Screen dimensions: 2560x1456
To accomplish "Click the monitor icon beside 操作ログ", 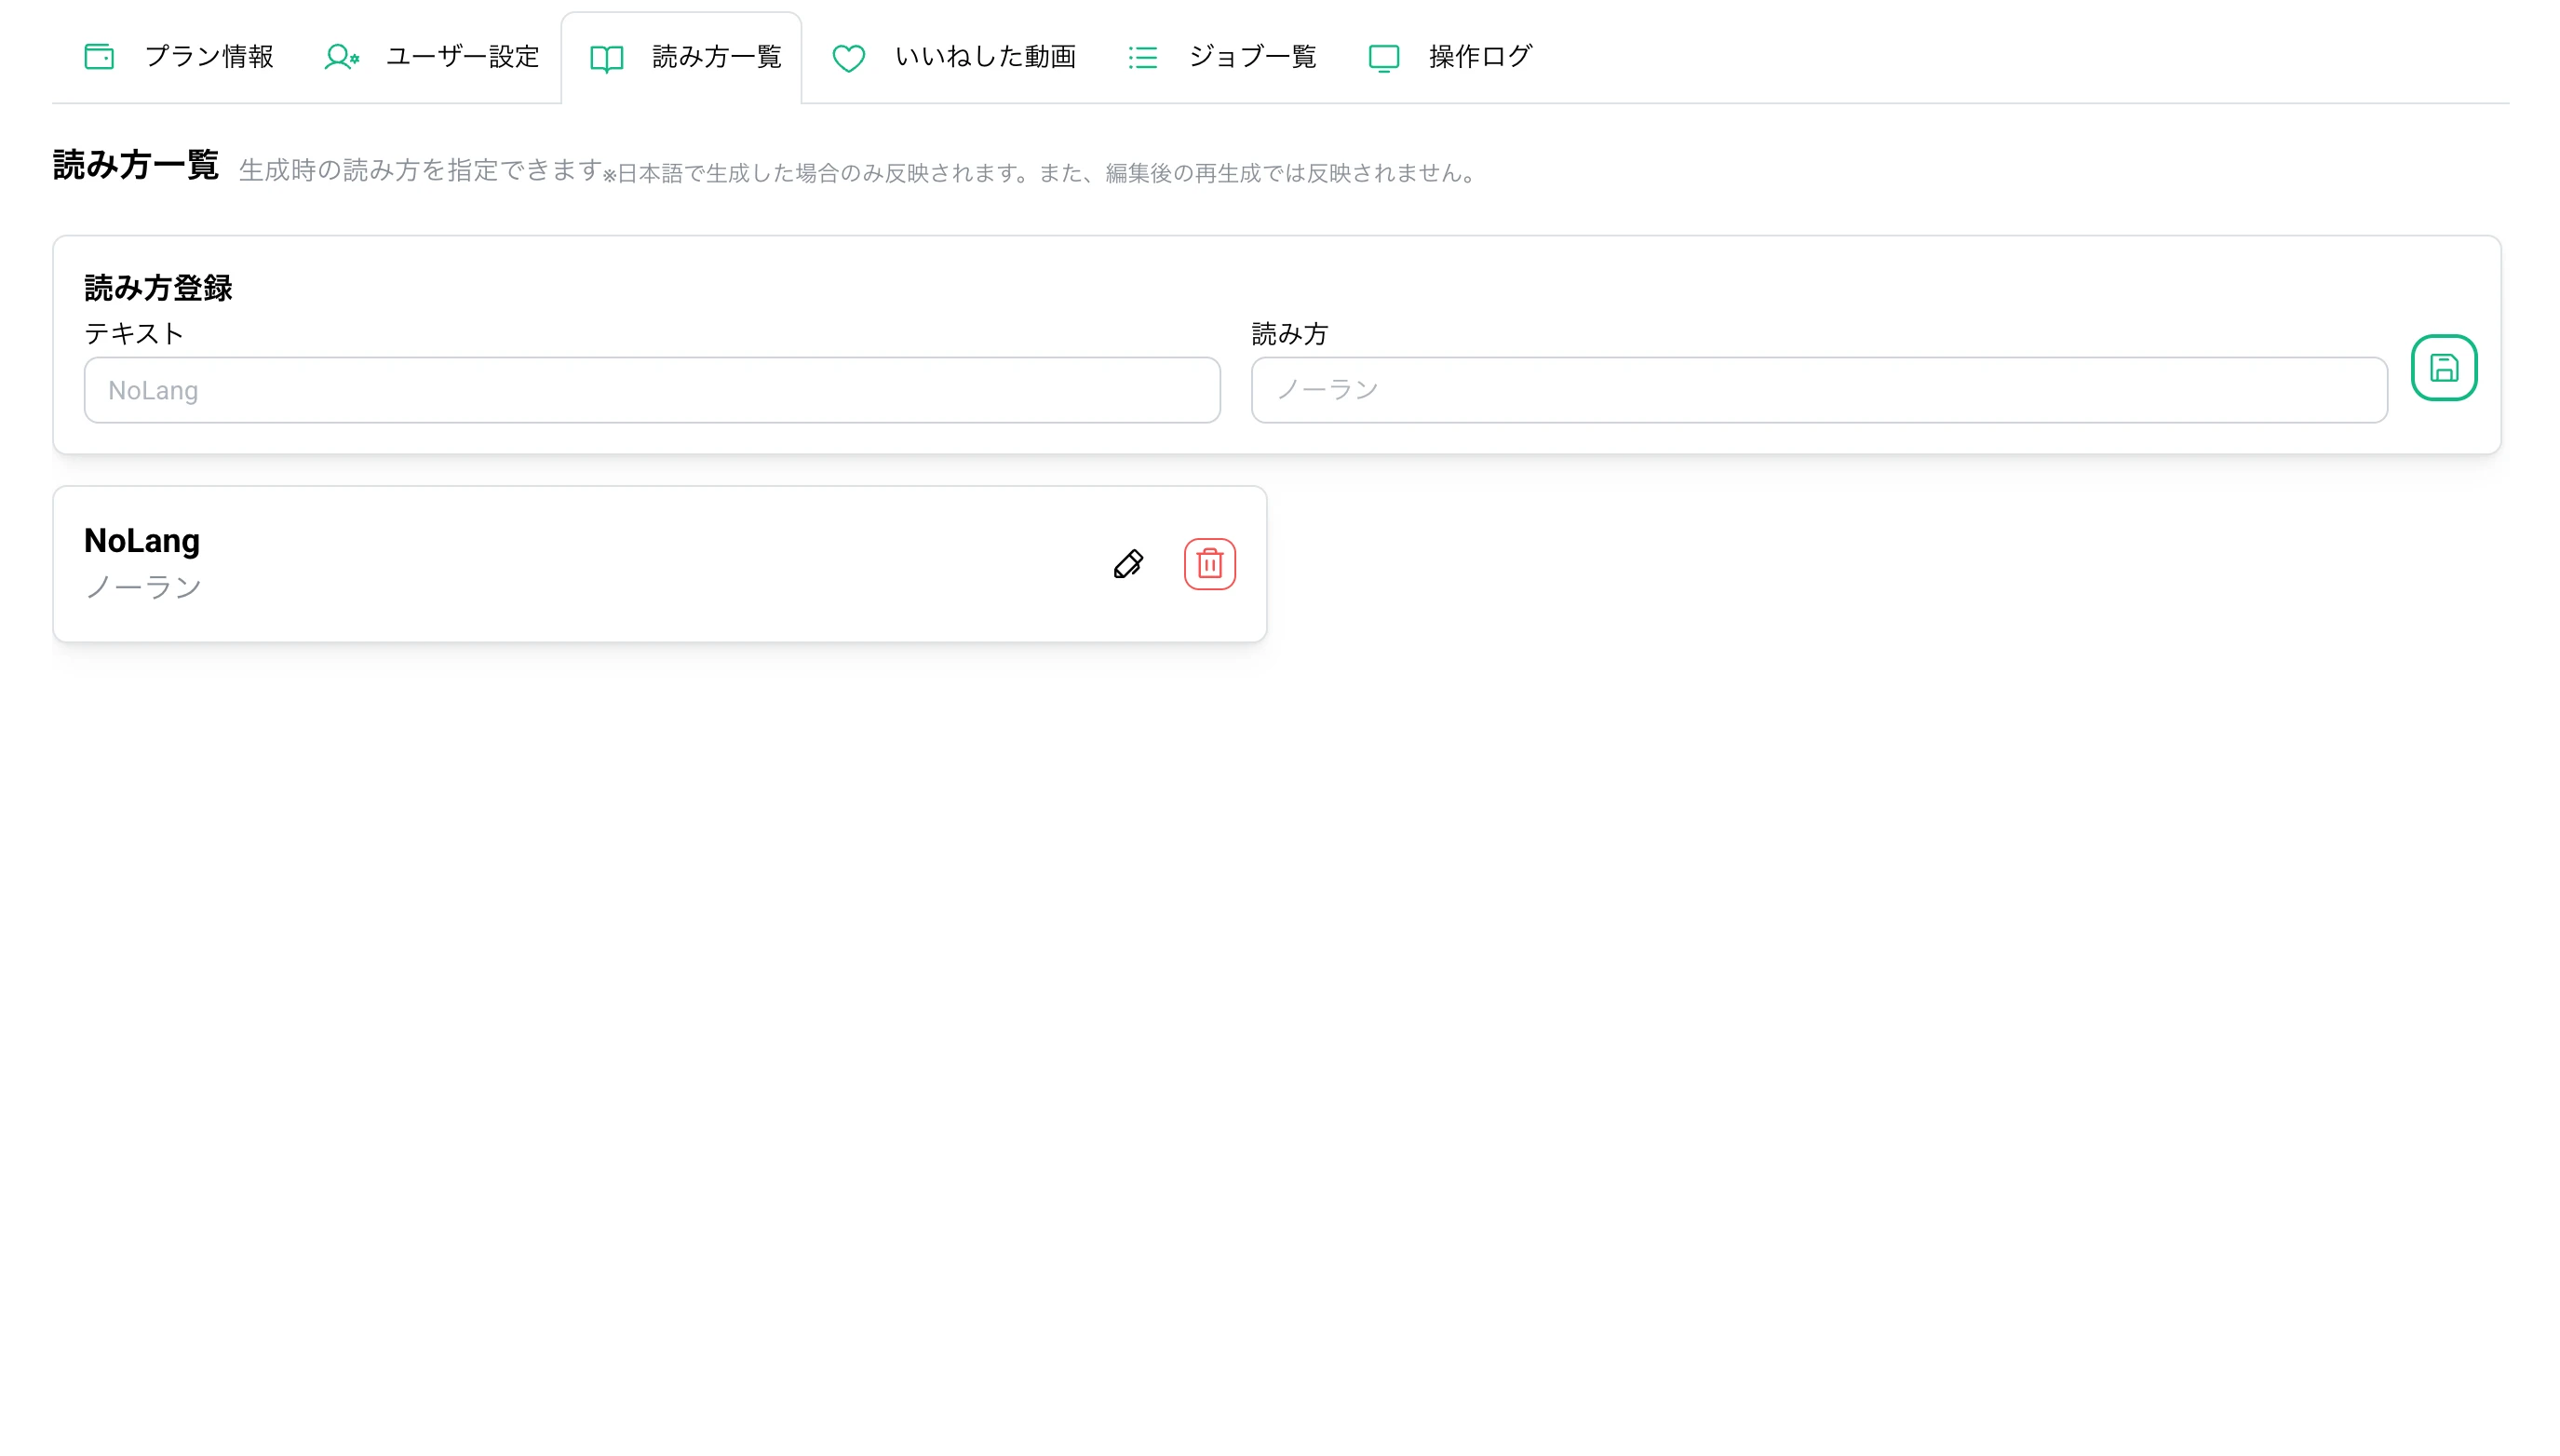I will pyautogui.click(x=1384, y=58).
